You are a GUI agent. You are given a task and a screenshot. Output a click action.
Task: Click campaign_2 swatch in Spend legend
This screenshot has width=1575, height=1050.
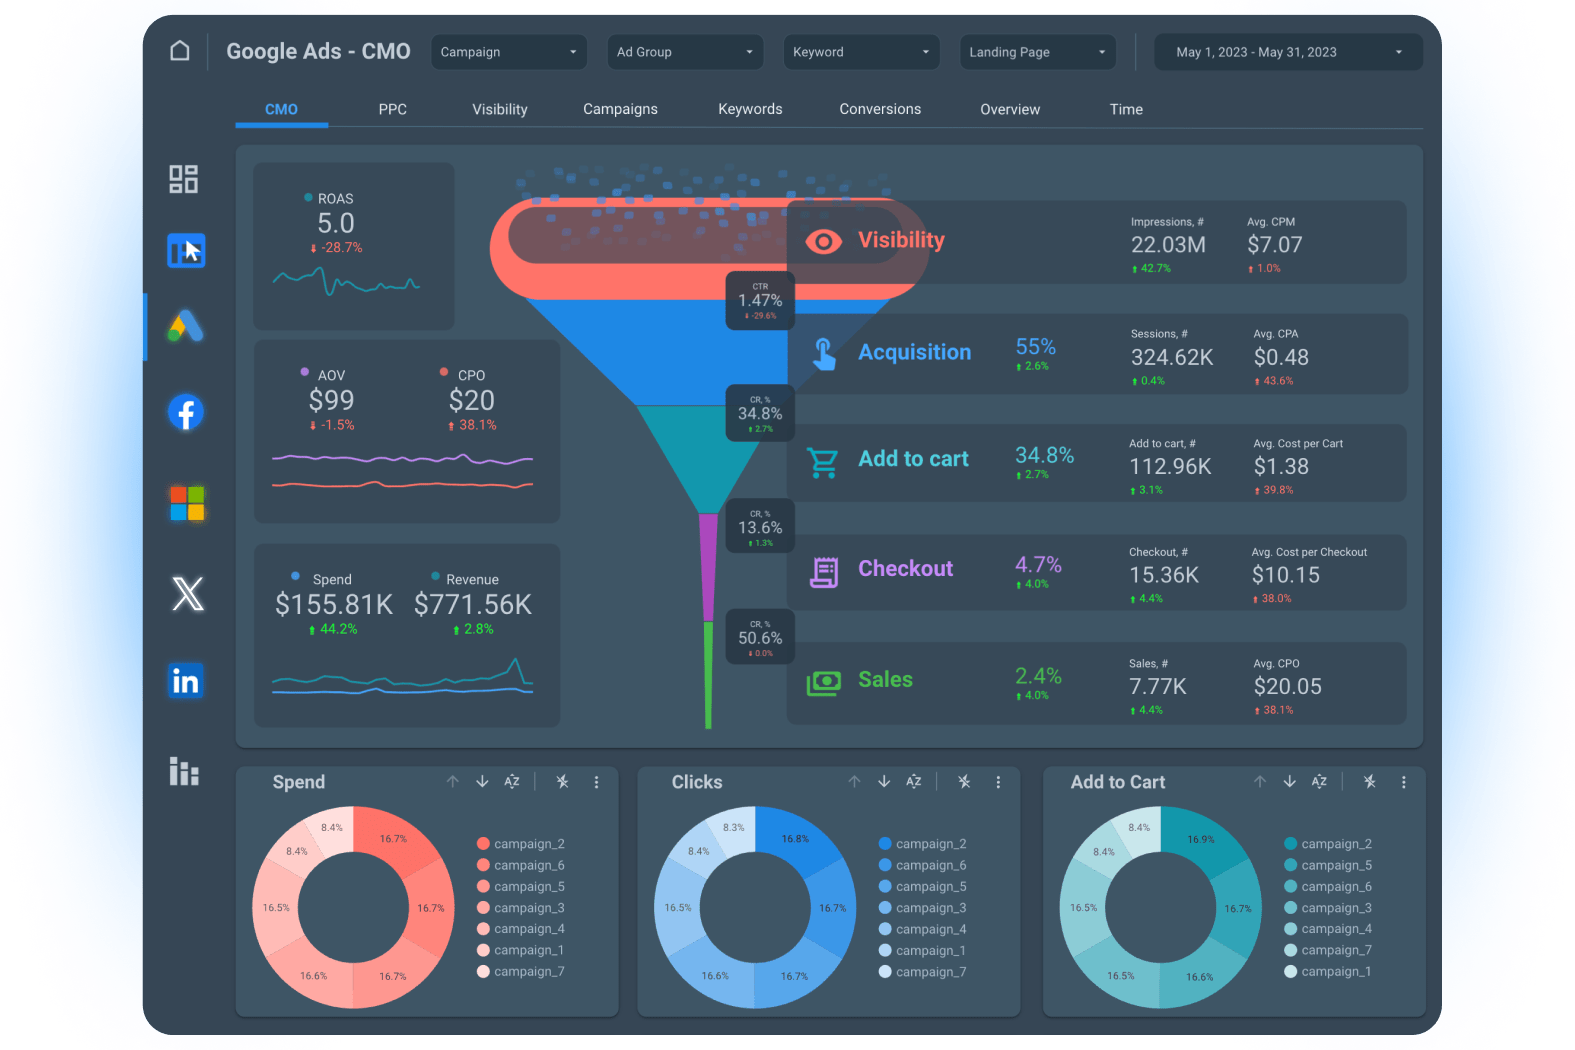pos(484,844)
